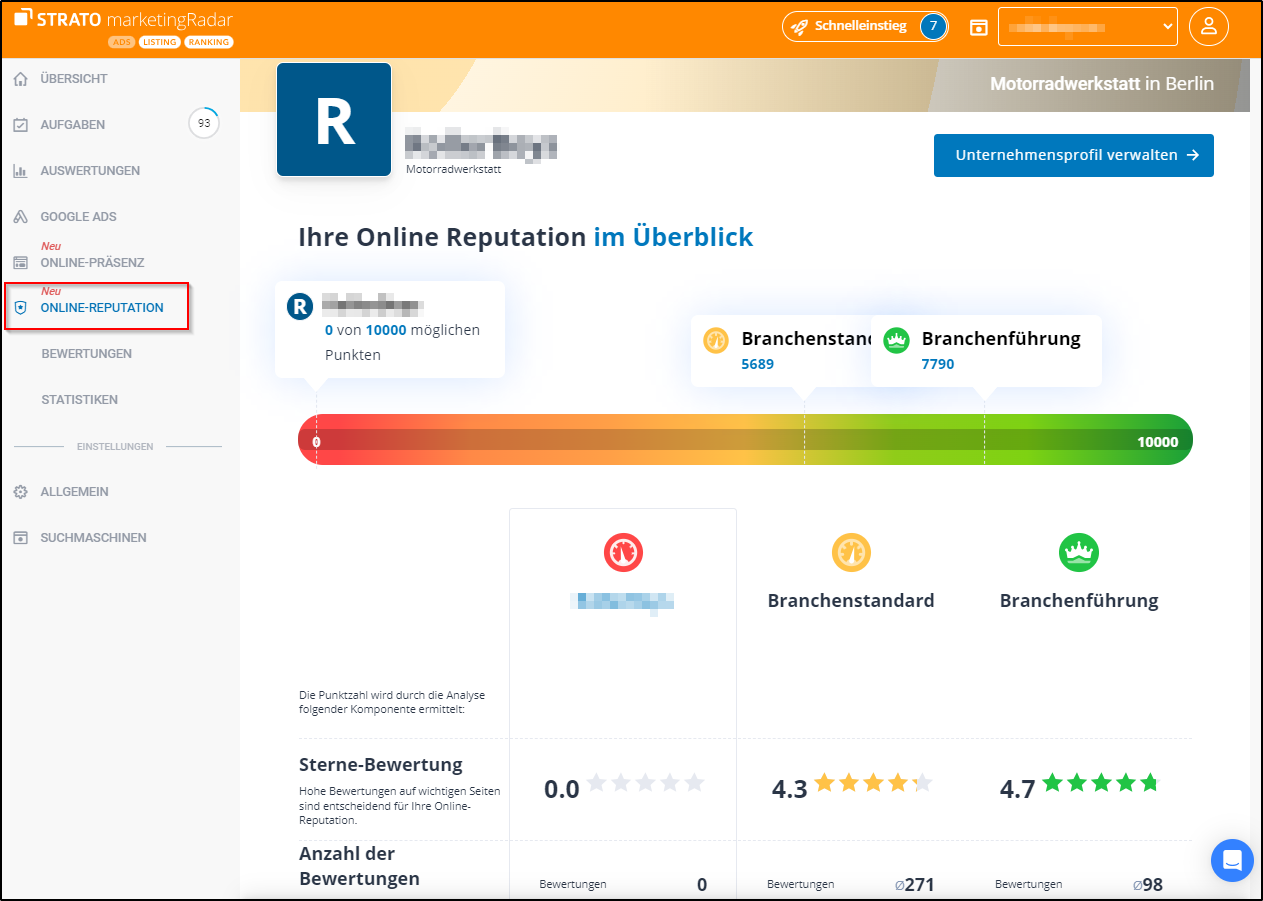1263x901 pixels.
Task: Open the Übersicht home icon
Action: pyautogui.click(x=20, y=78)
